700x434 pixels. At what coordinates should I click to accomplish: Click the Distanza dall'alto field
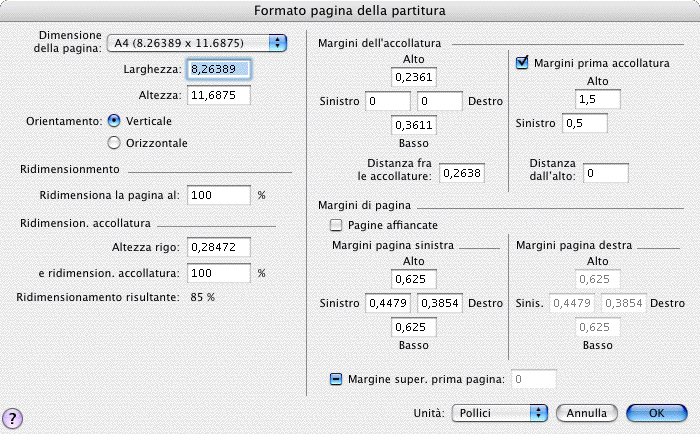(x=607, y=173)
